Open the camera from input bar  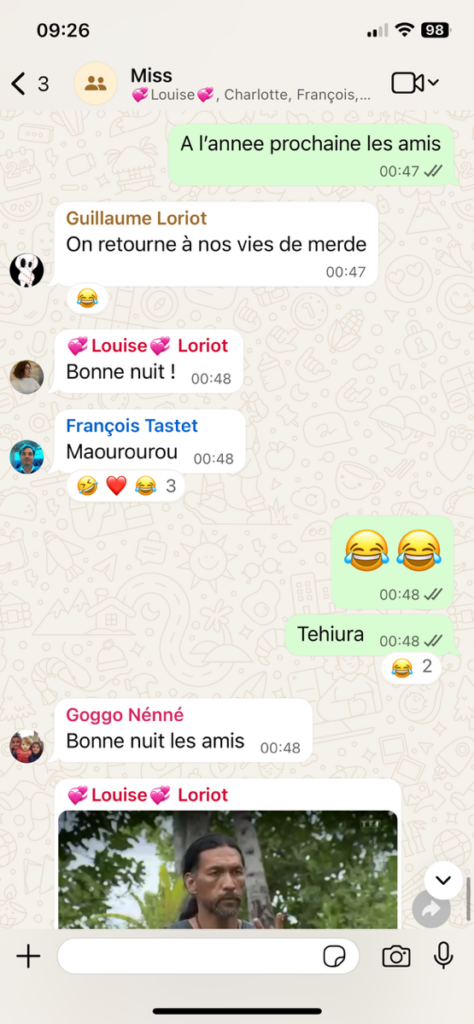396,957
